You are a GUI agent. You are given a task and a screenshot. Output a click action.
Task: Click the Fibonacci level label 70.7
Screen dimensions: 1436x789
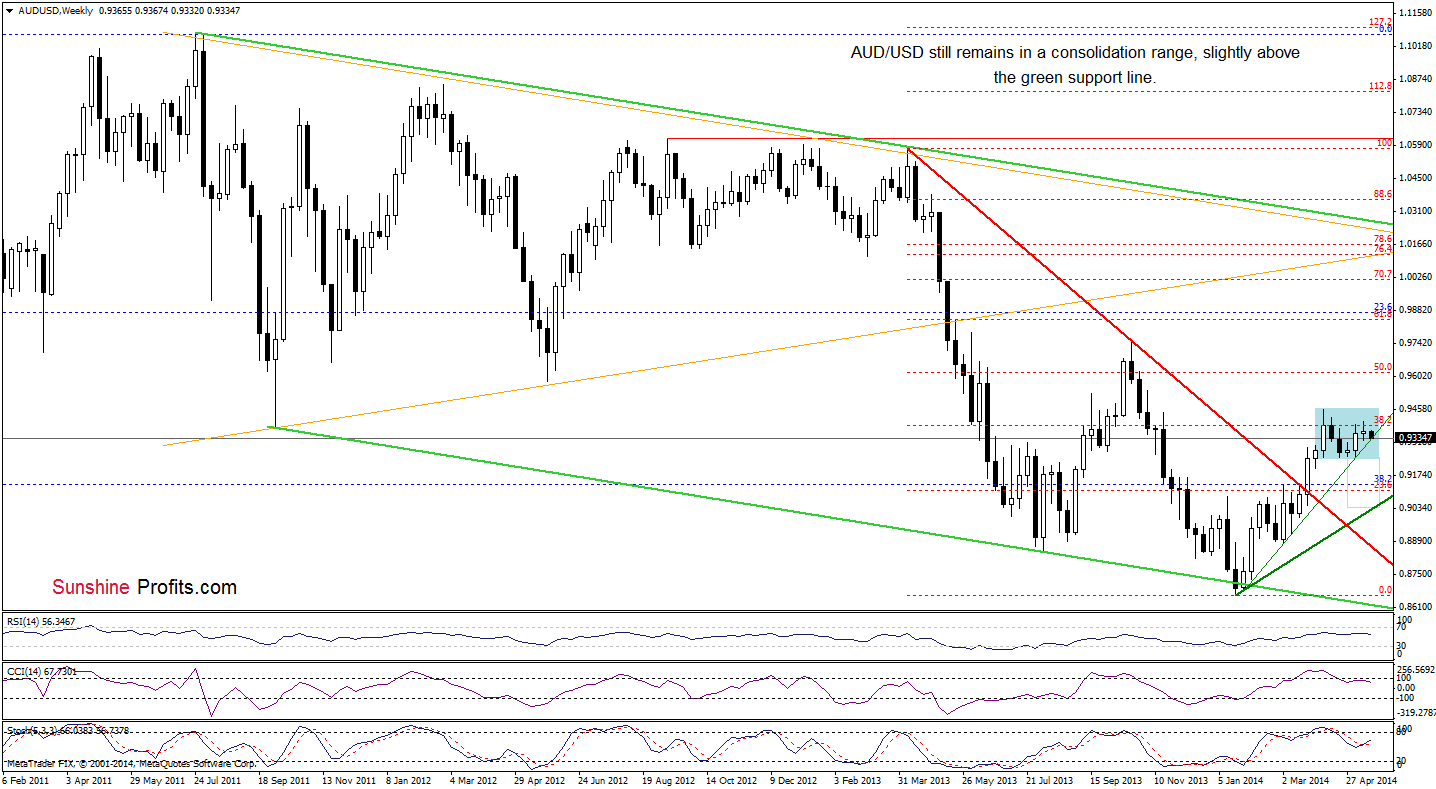click(1384, 273)
